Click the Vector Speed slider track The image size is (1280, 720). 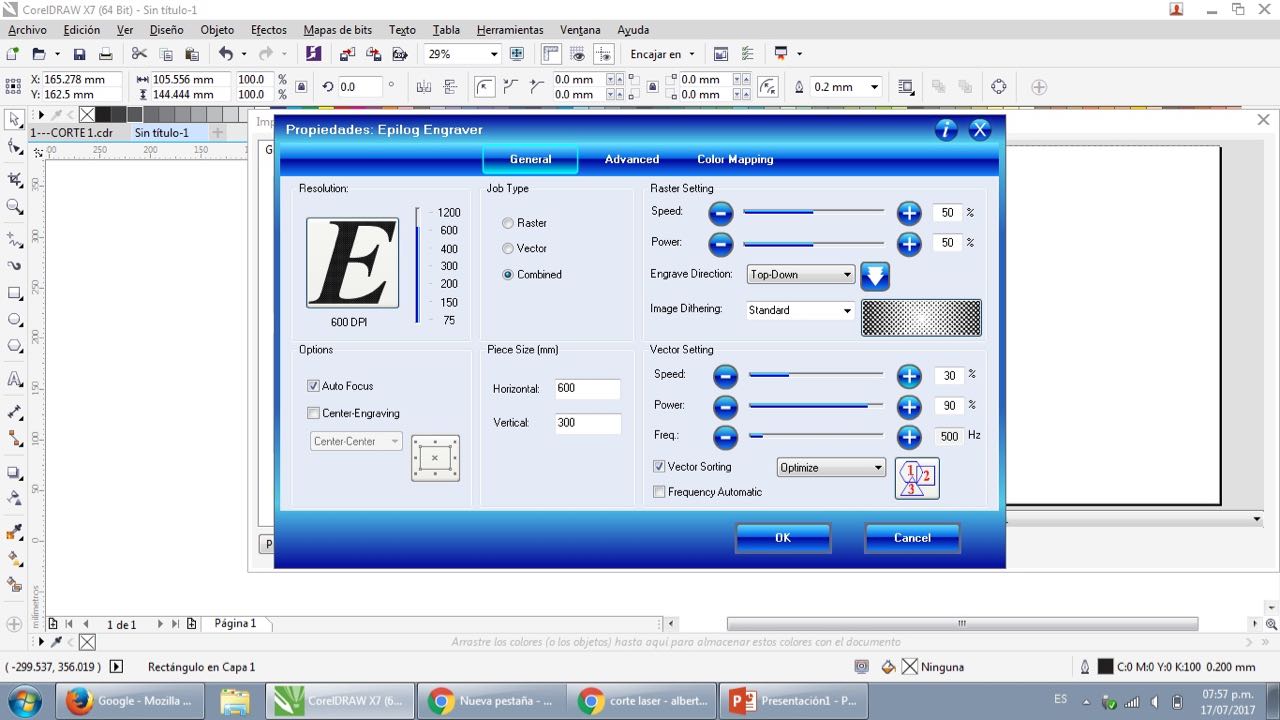[x=816, y=375]
